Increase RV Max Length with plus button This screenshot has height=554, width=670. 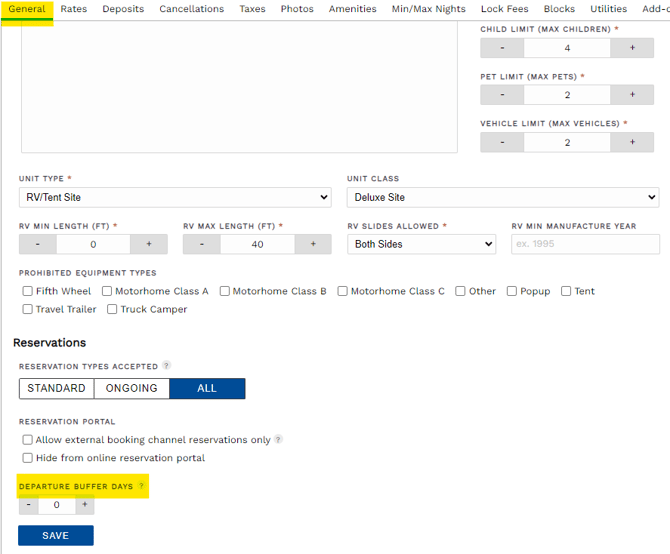point(313,244)
